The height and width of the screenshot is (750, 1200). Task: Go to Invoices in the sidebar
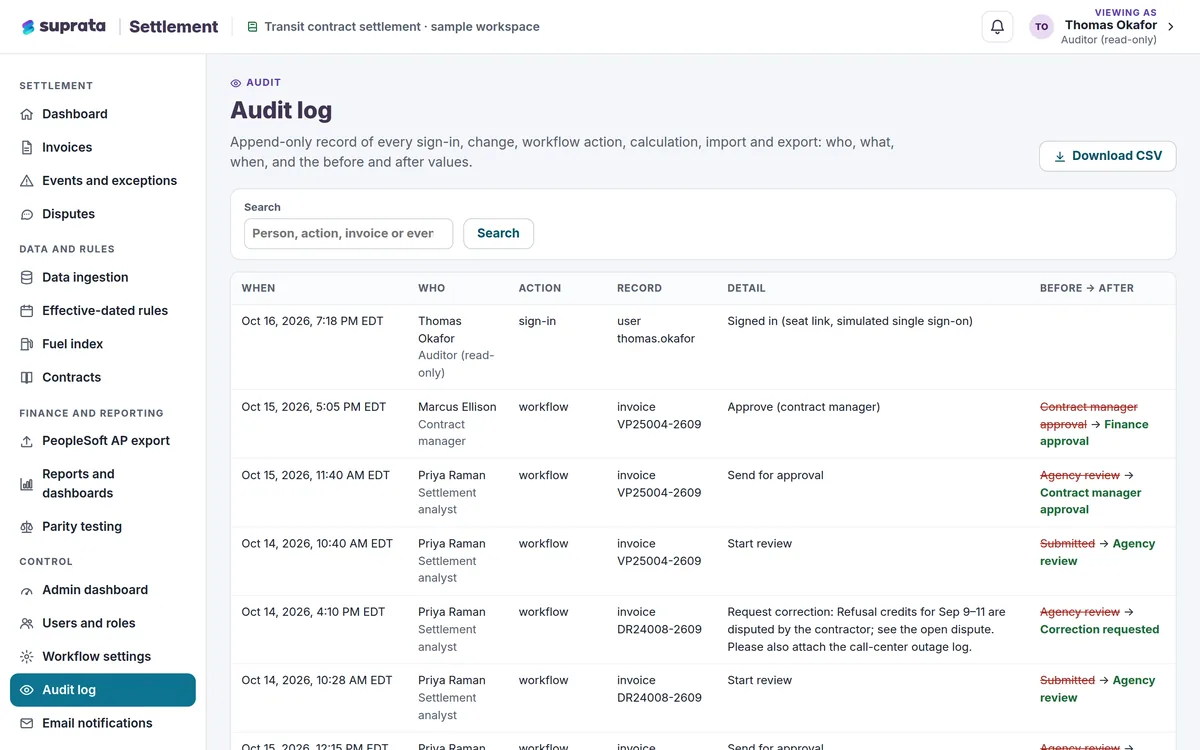coord(103,147)
